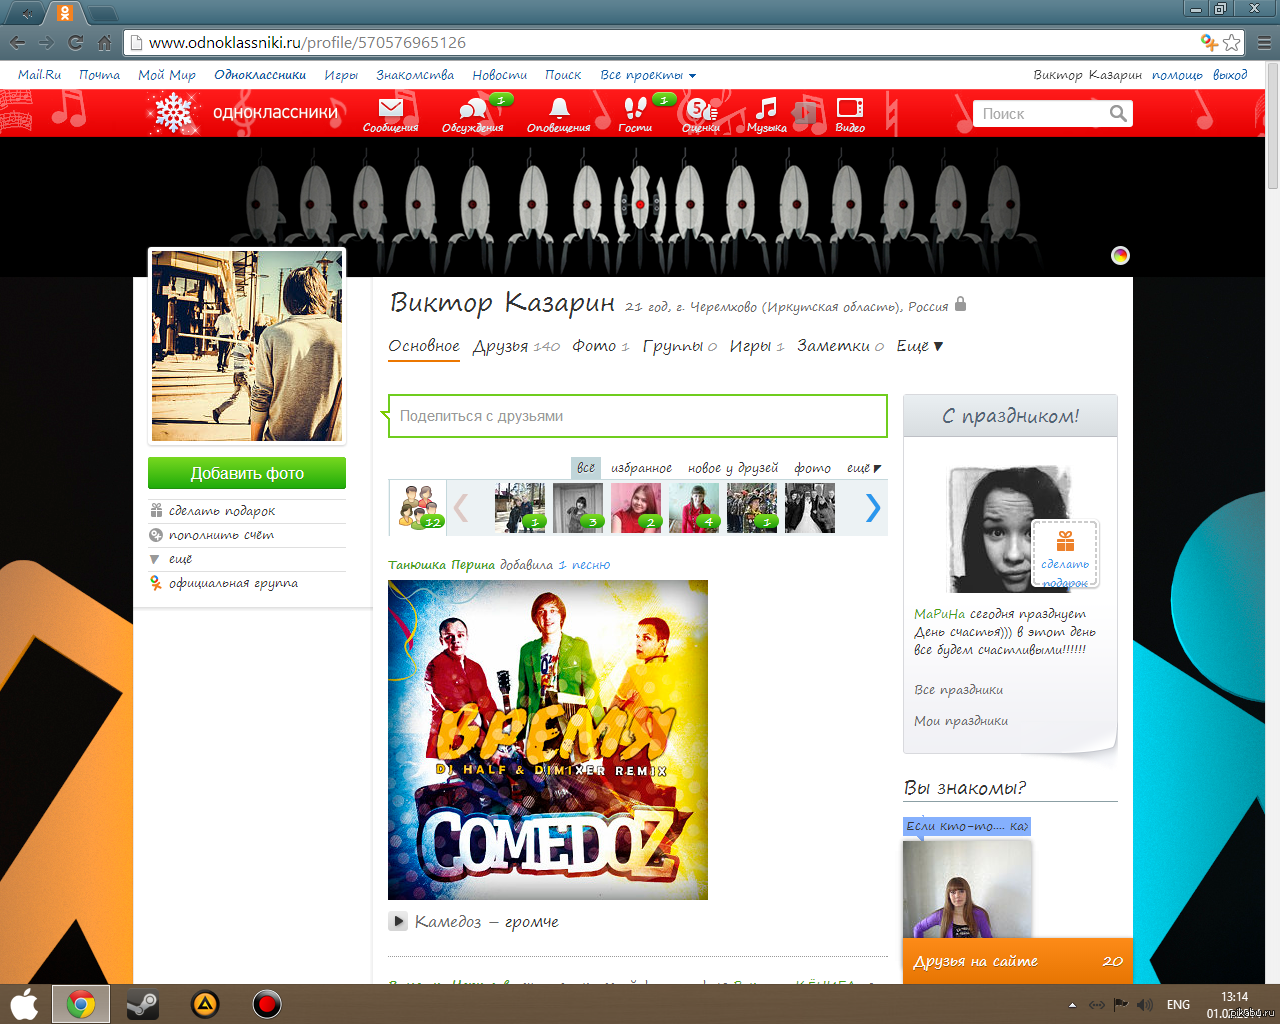Viewport: 1280px width, 1024px height.
Task: Click the cover theme color circle icon
Action: tap(1120, 255)
